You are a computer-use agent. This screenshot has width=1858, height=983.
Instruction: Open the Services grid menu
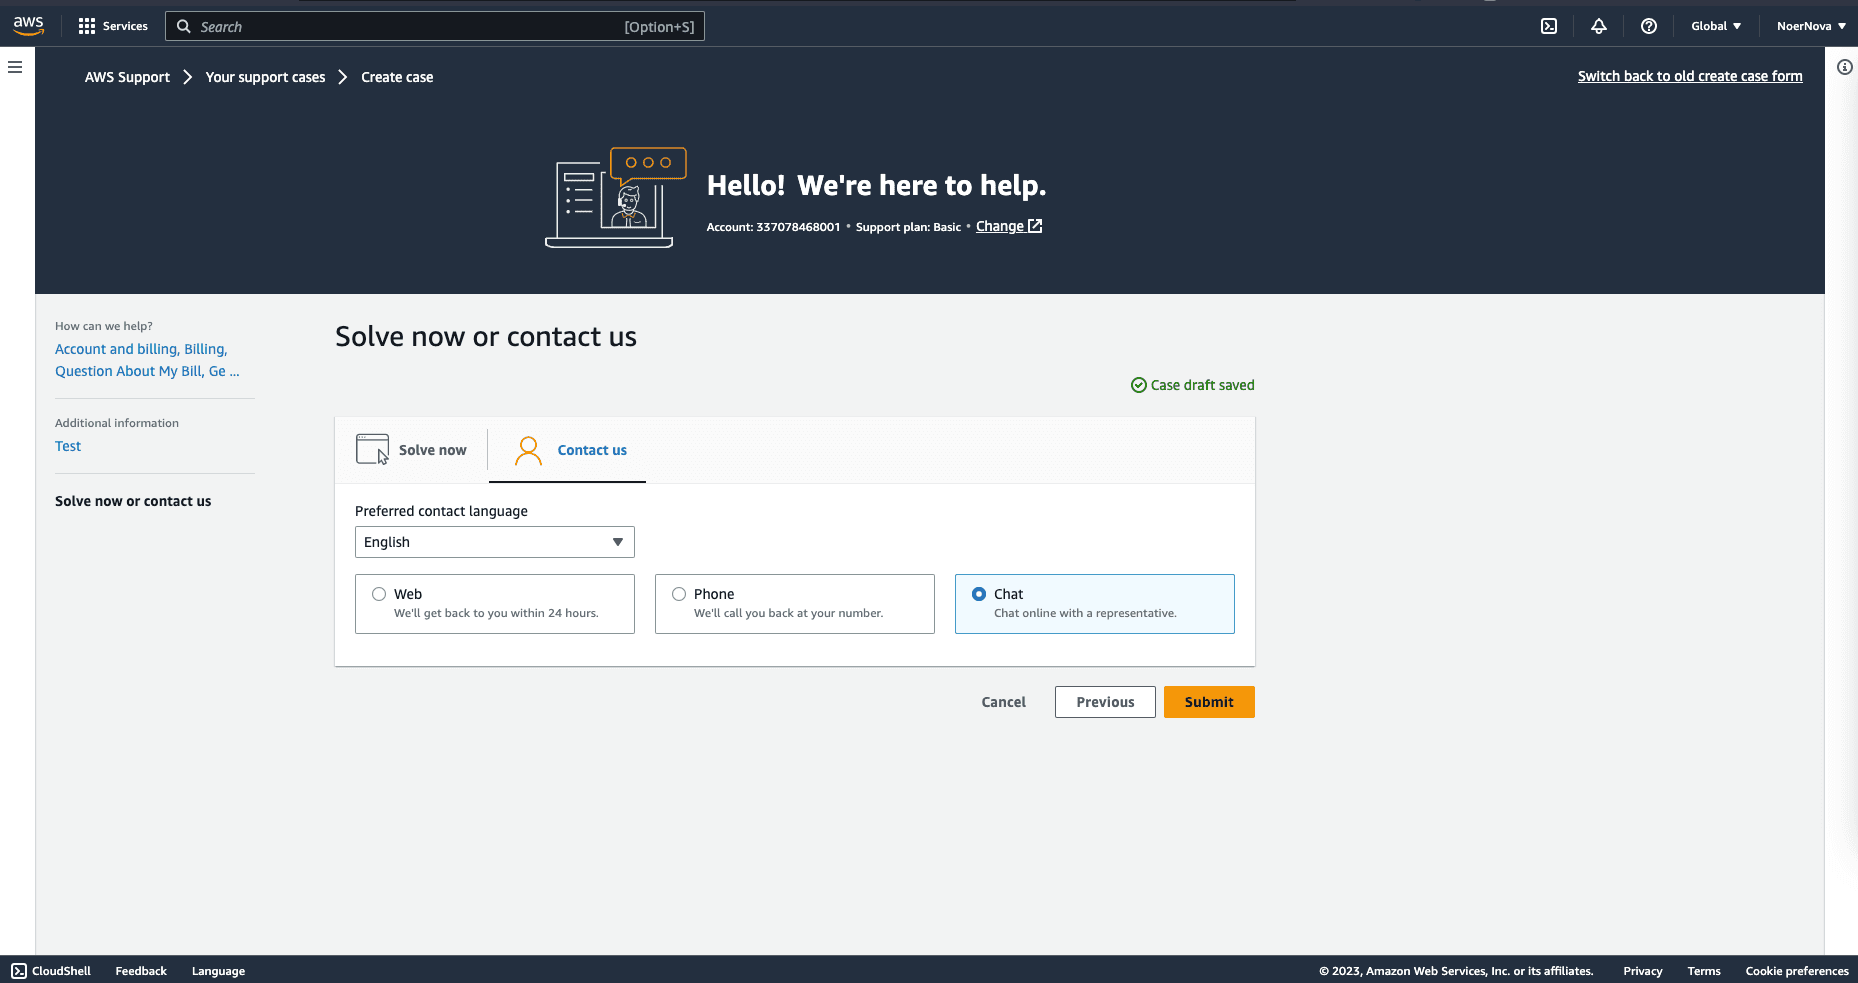coord(113,26)
